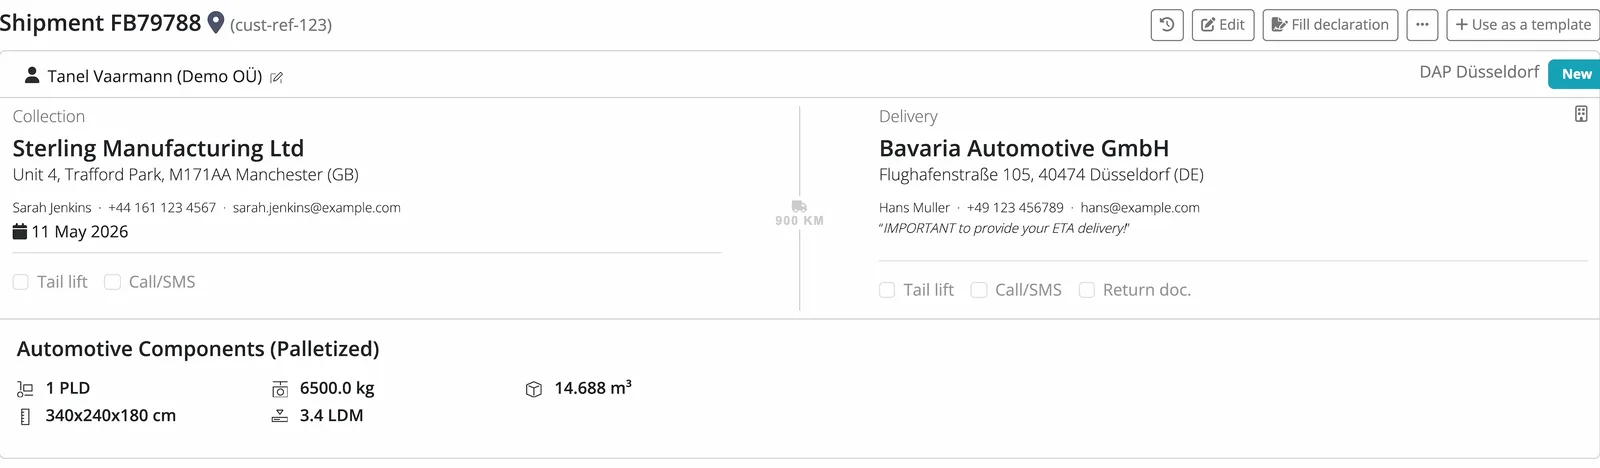Click the map pin icon beside FB79788
This screenshot has height=468, width=1600.
(215, 23)
